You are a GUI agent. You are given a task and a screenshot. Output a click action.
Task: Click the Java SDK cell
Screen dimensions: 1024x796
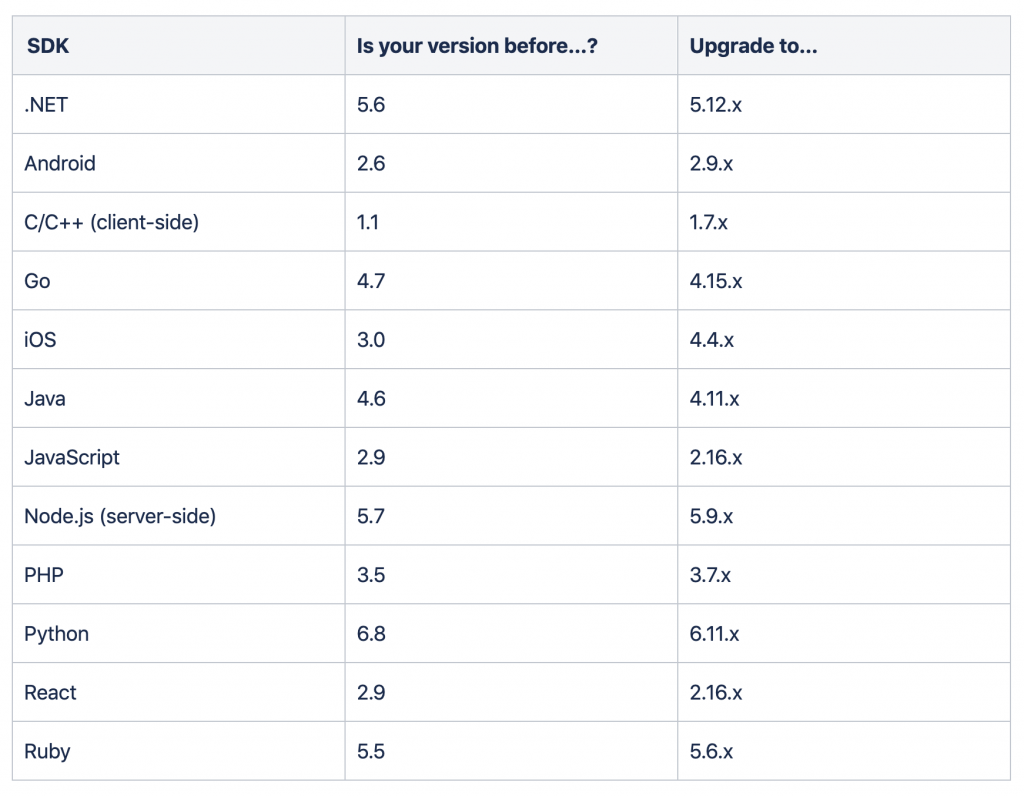45,399
